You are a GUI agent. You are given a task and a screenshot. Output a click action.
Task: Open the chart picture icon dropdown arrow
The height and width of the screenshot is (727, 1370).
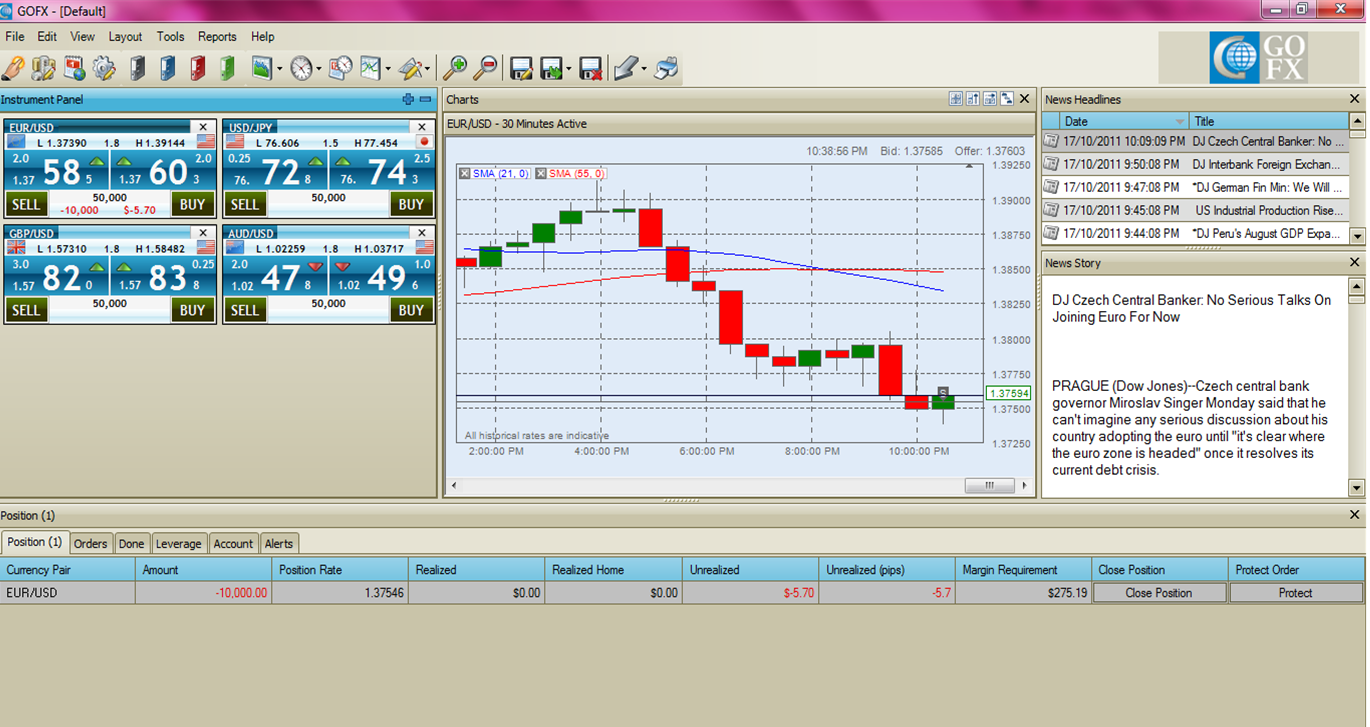pos(279,69)
